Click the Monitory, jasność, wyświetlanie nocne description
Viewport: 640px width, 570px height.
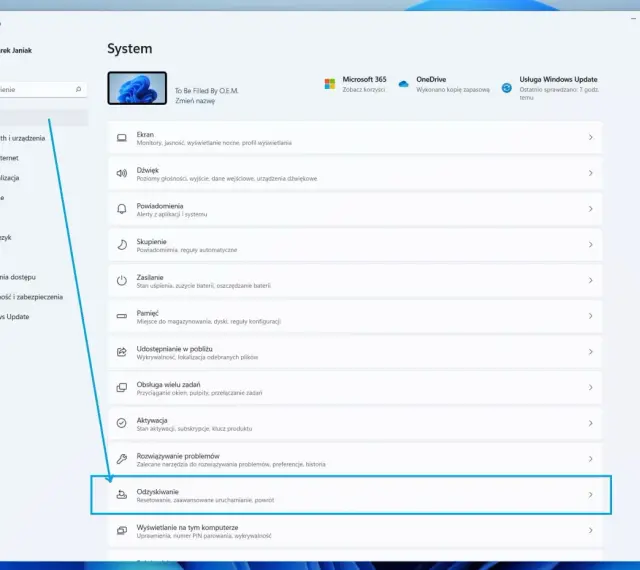point(214,143)
